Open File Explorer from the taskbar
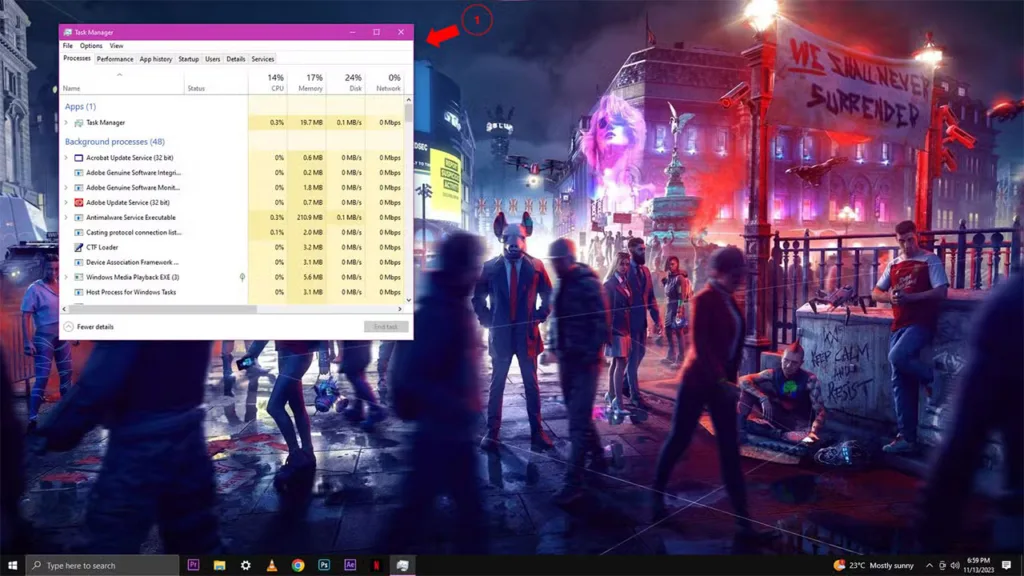 click(x=219, y=565)
